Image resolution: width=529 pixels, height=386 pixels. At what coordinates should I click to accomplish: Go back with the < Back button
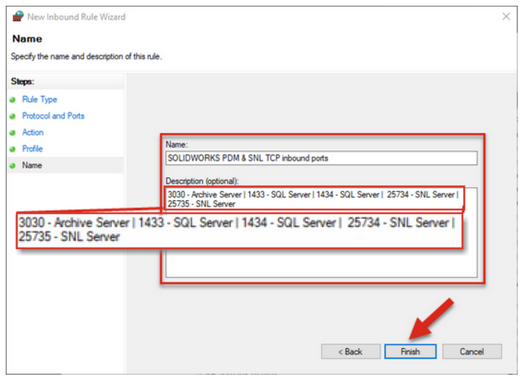(351, 351)
